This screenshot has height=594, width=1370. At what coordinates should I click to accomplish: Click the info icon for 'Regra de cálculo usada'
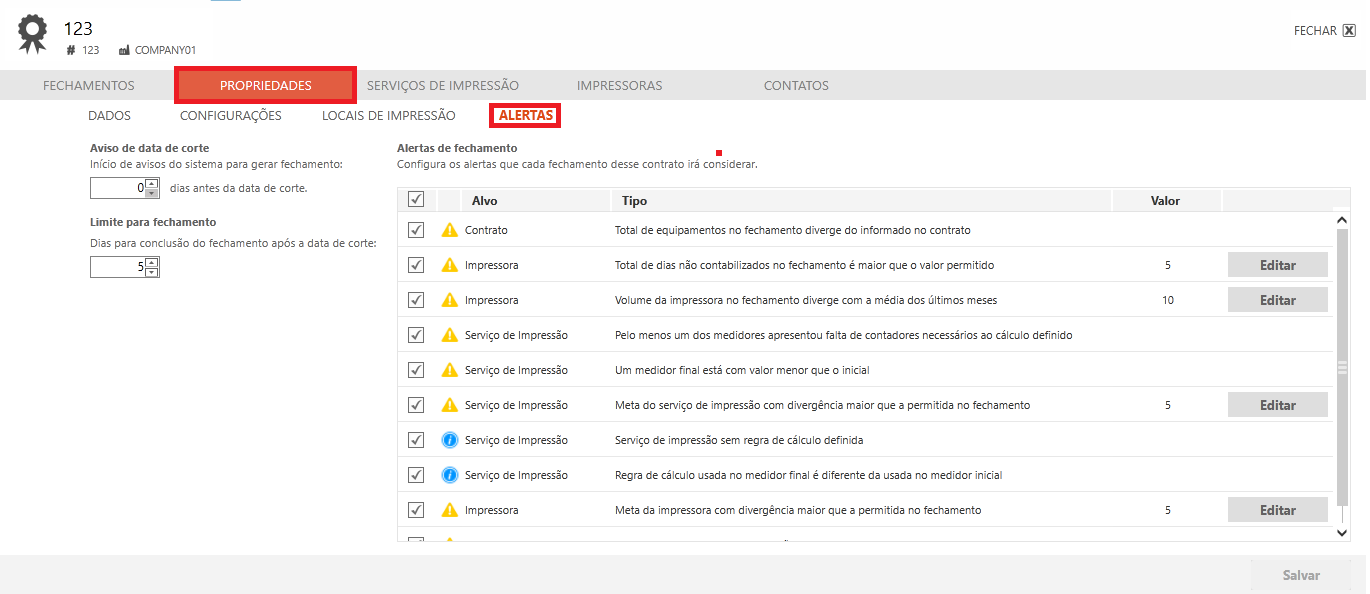(x=449, y=475)
